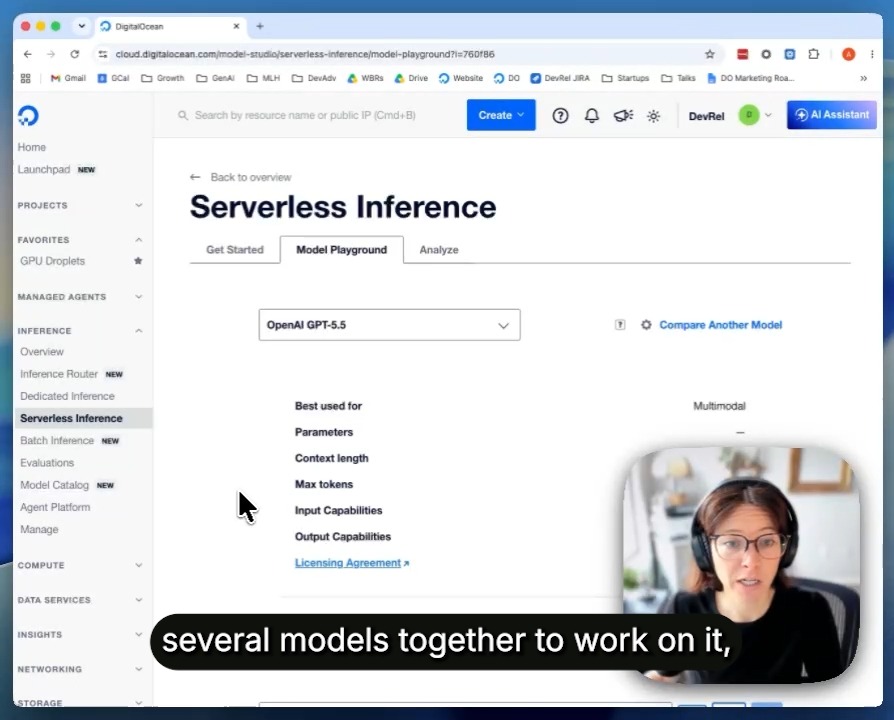The width and height of the screenshot is (894, 720).
Task: Open the Startups bookmarks folder
Action: pos(625,78)
